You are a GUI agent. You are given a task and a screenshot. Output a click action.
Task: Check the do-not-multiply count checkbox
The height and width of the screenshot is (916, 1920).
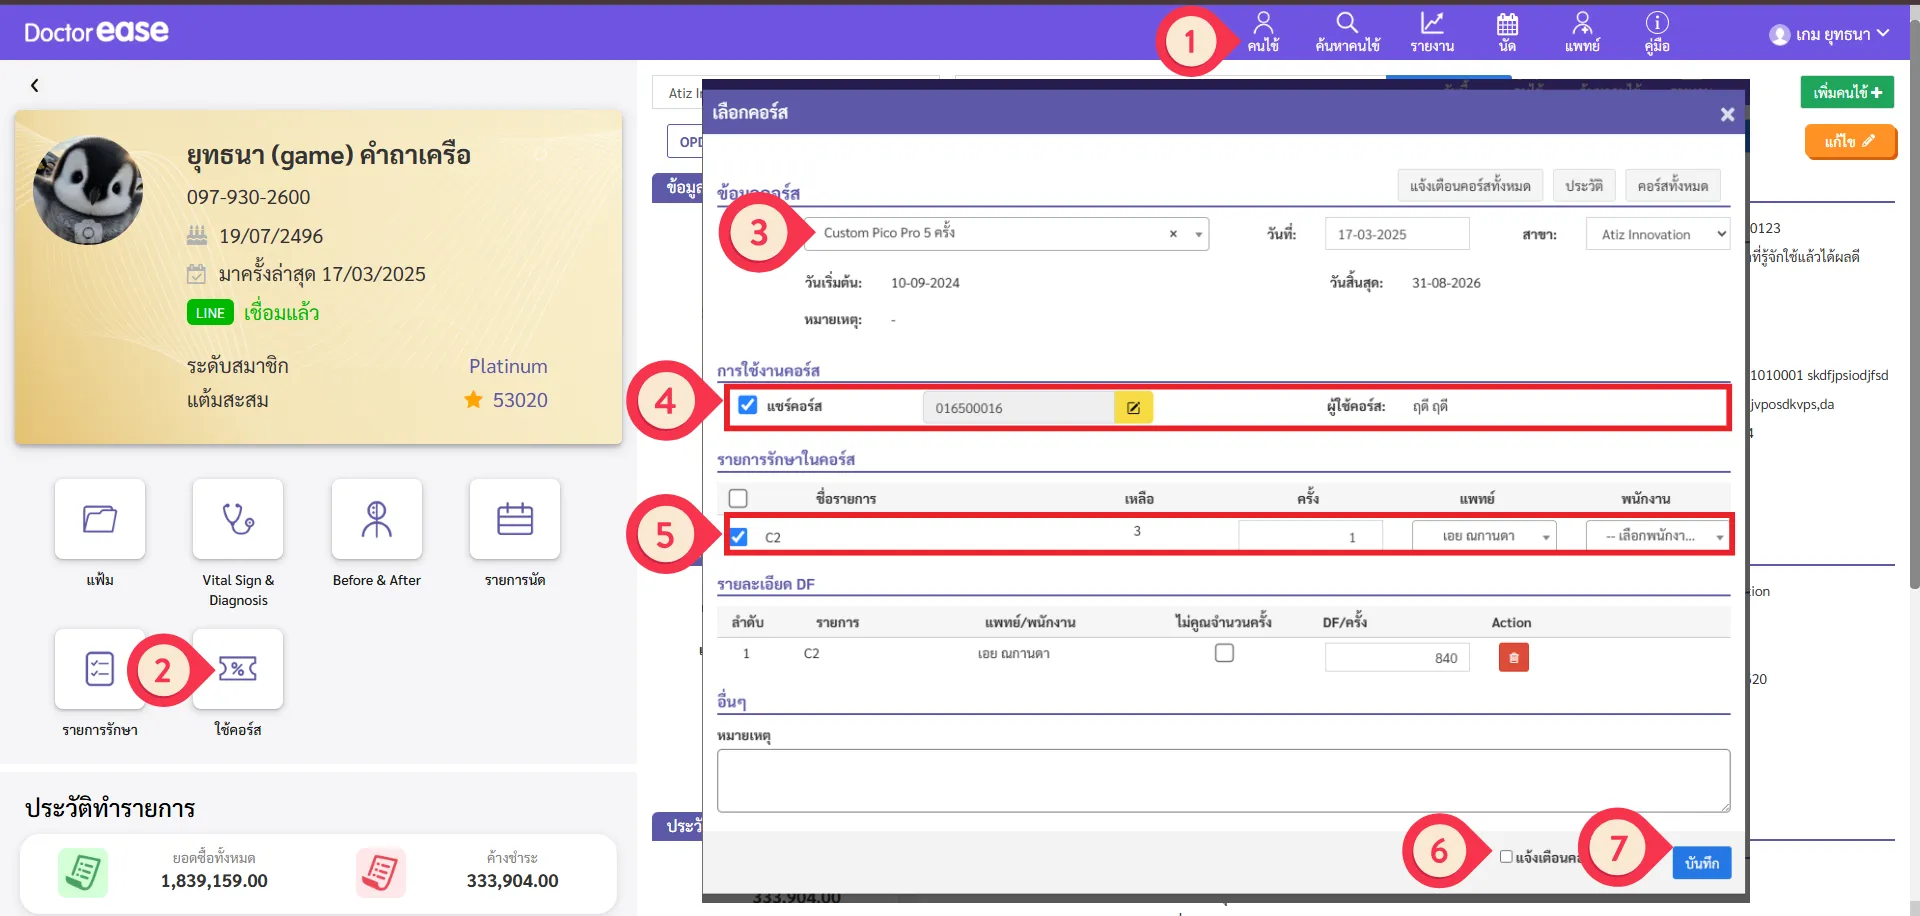point(1224,653)
